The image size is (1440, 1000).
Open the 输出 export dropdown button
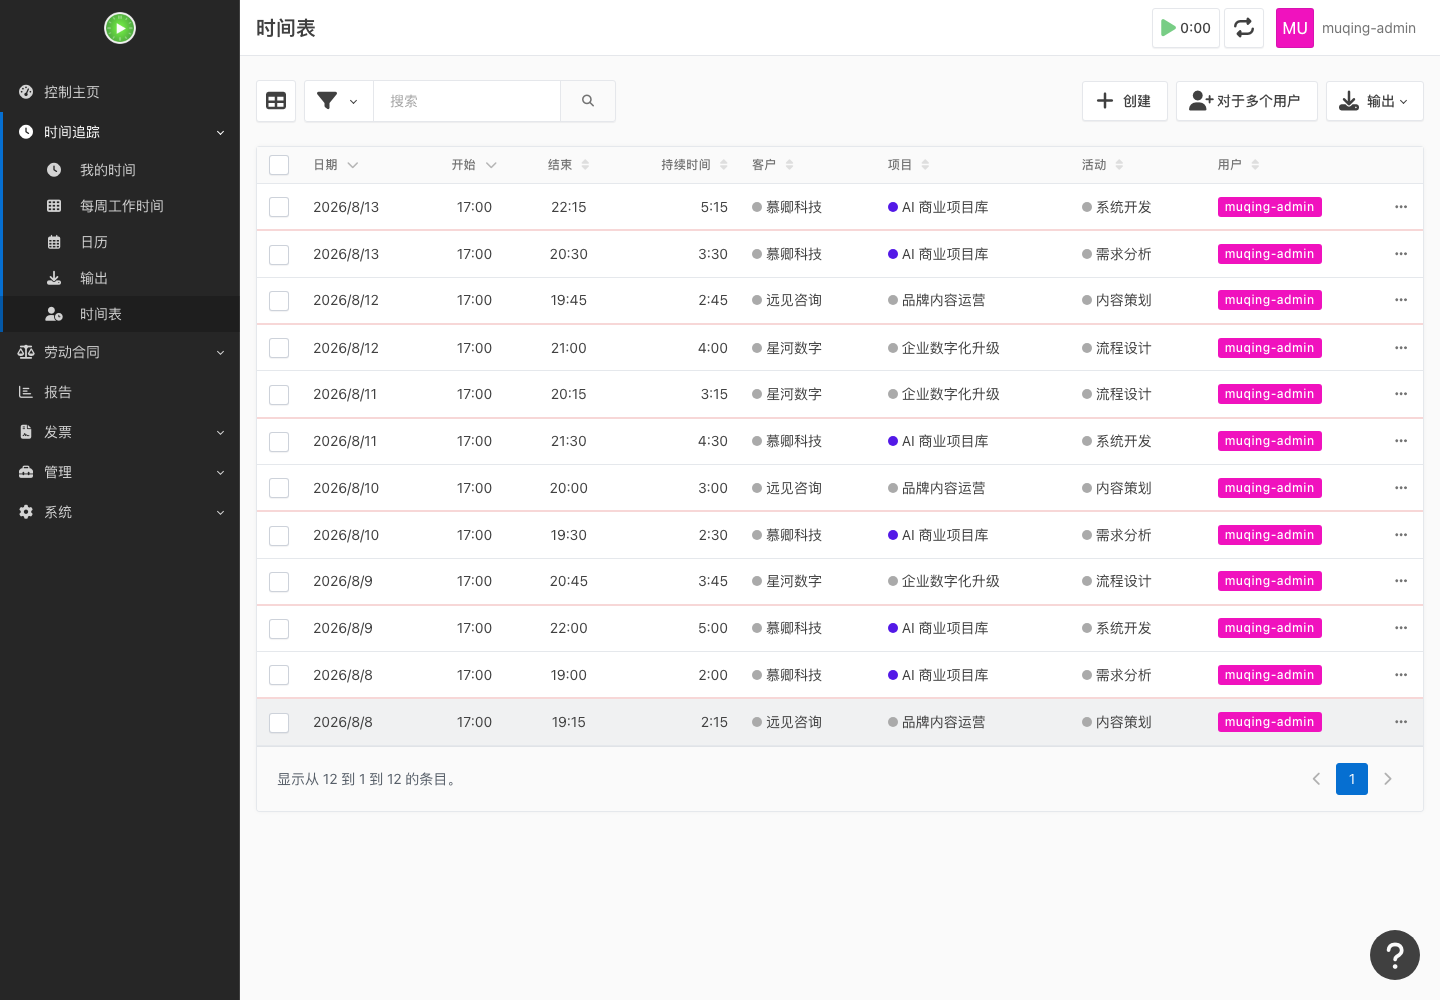point(1374,101)
